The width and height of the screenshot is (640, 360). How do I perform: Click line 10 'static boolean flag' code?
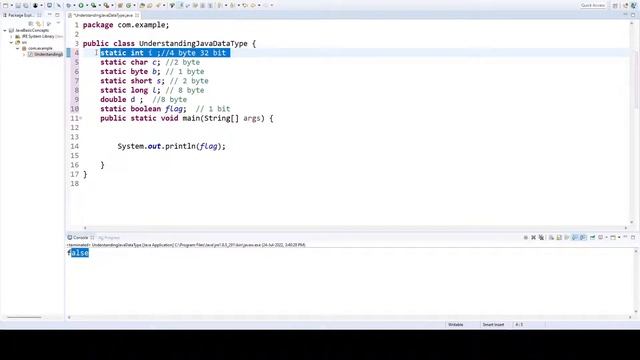point(165,109)
